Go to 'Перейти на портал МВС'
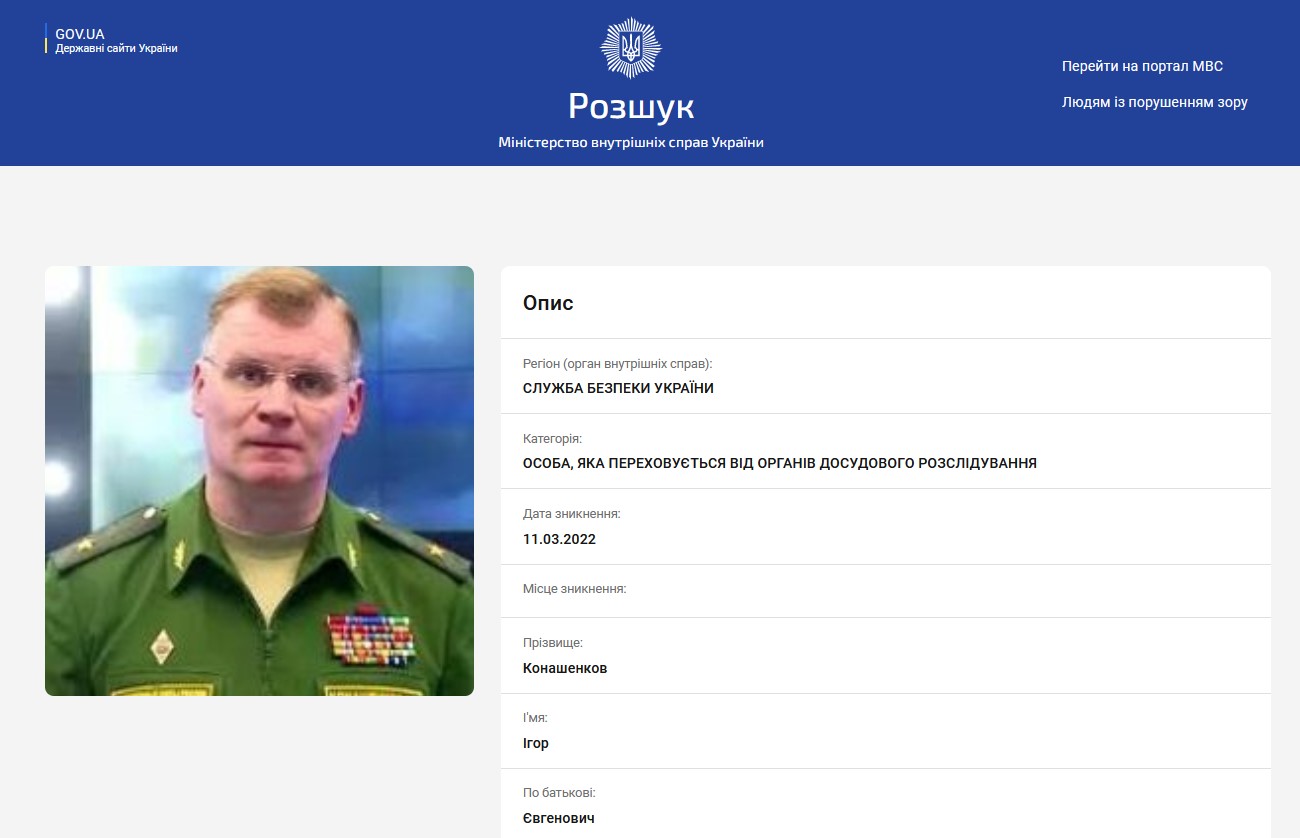The height and width of the screenshot is (838, 1300). click(1142, 66)
